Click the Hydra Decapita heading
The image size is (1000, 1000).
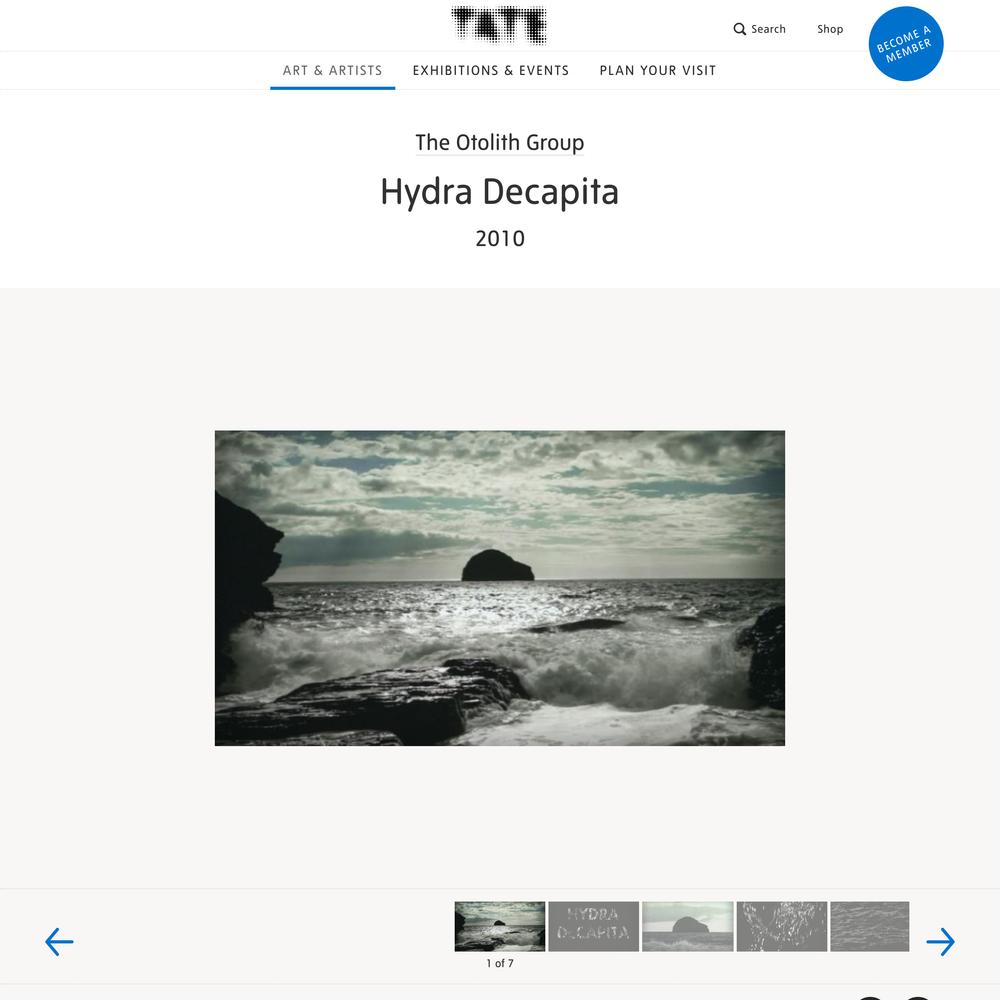click(x=499, y=192)
